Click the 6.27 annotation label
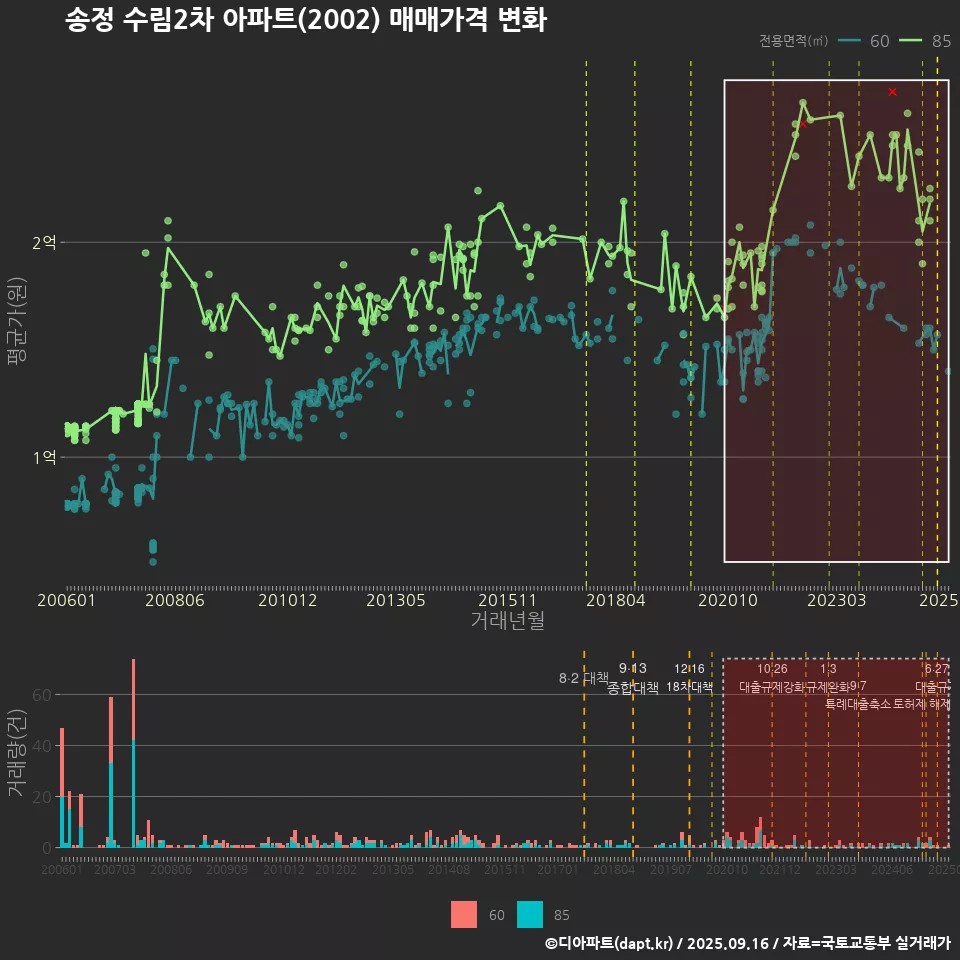The width and height of the screenshot is (960, 960). [x=936, y=669]
